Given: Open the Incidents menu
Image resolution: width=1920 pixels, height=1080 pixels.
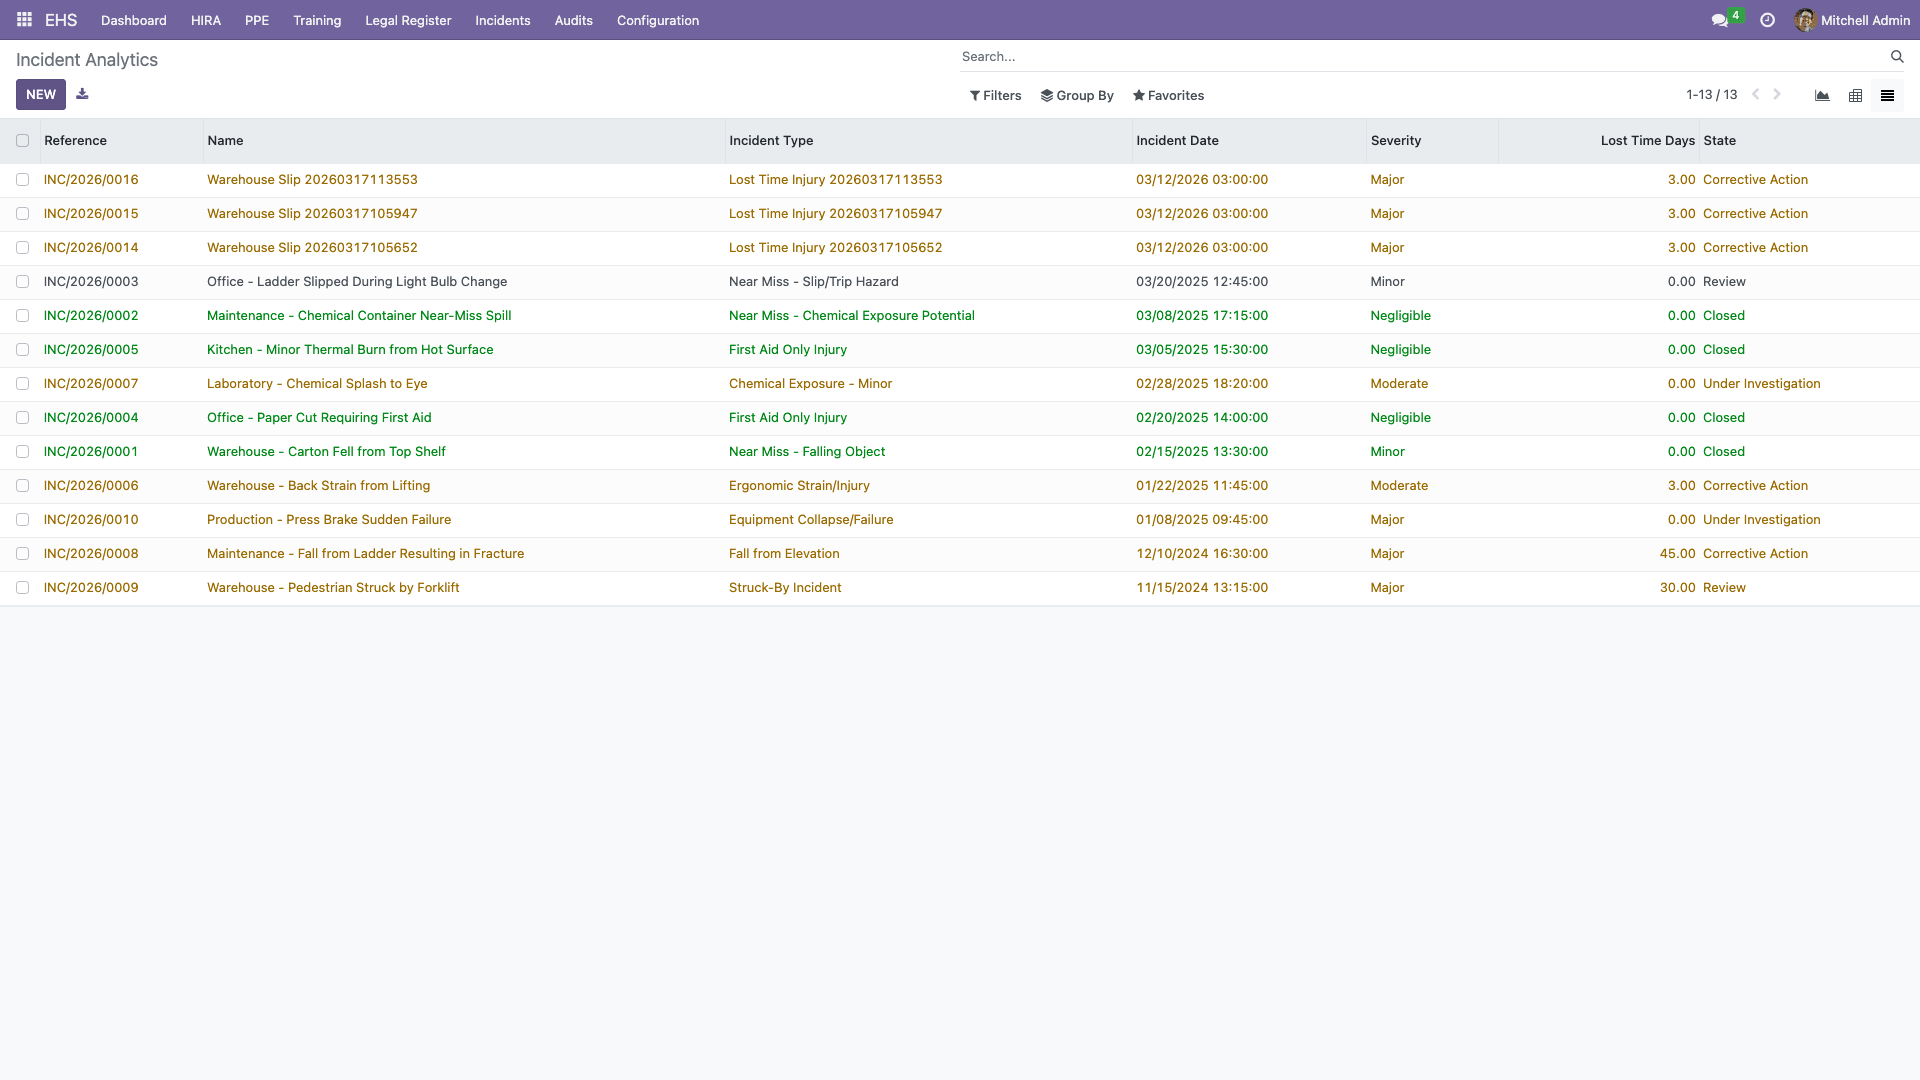Looking at the screenshot, I should coord(502,20).
